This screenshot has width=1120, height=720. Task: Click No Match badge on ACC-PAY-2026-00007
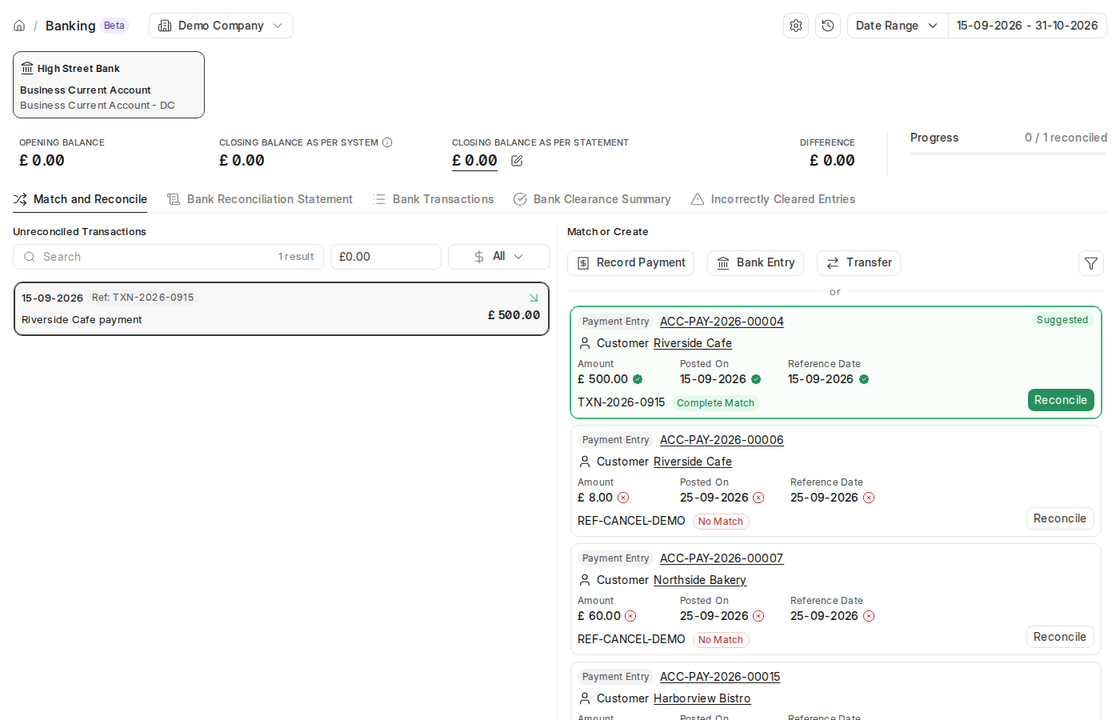721,640
